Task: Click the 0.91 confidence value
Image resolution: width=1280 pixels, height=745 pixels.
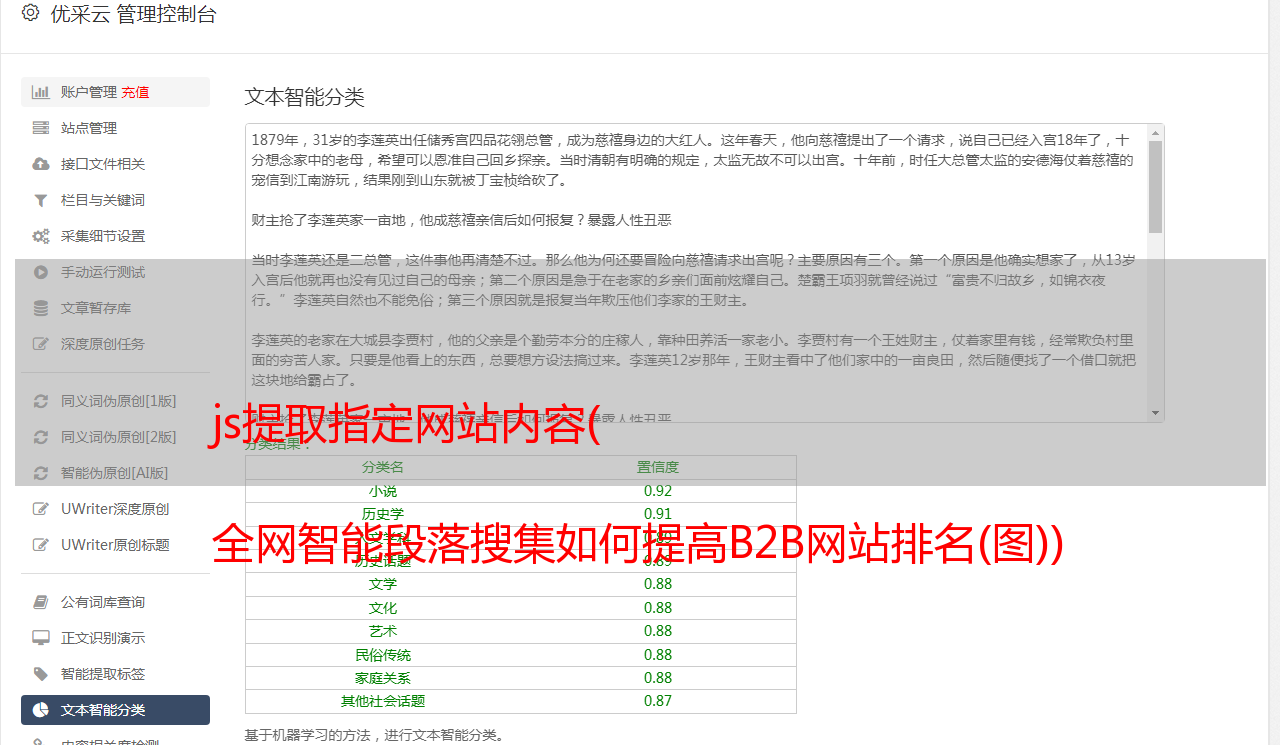Action: tap(658, 514)
